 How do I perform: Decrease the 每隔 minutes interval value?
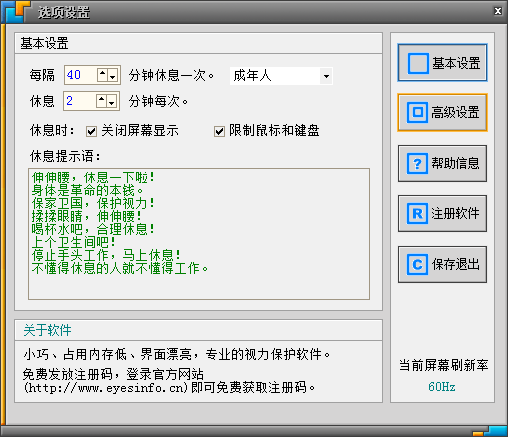point(113,75)
